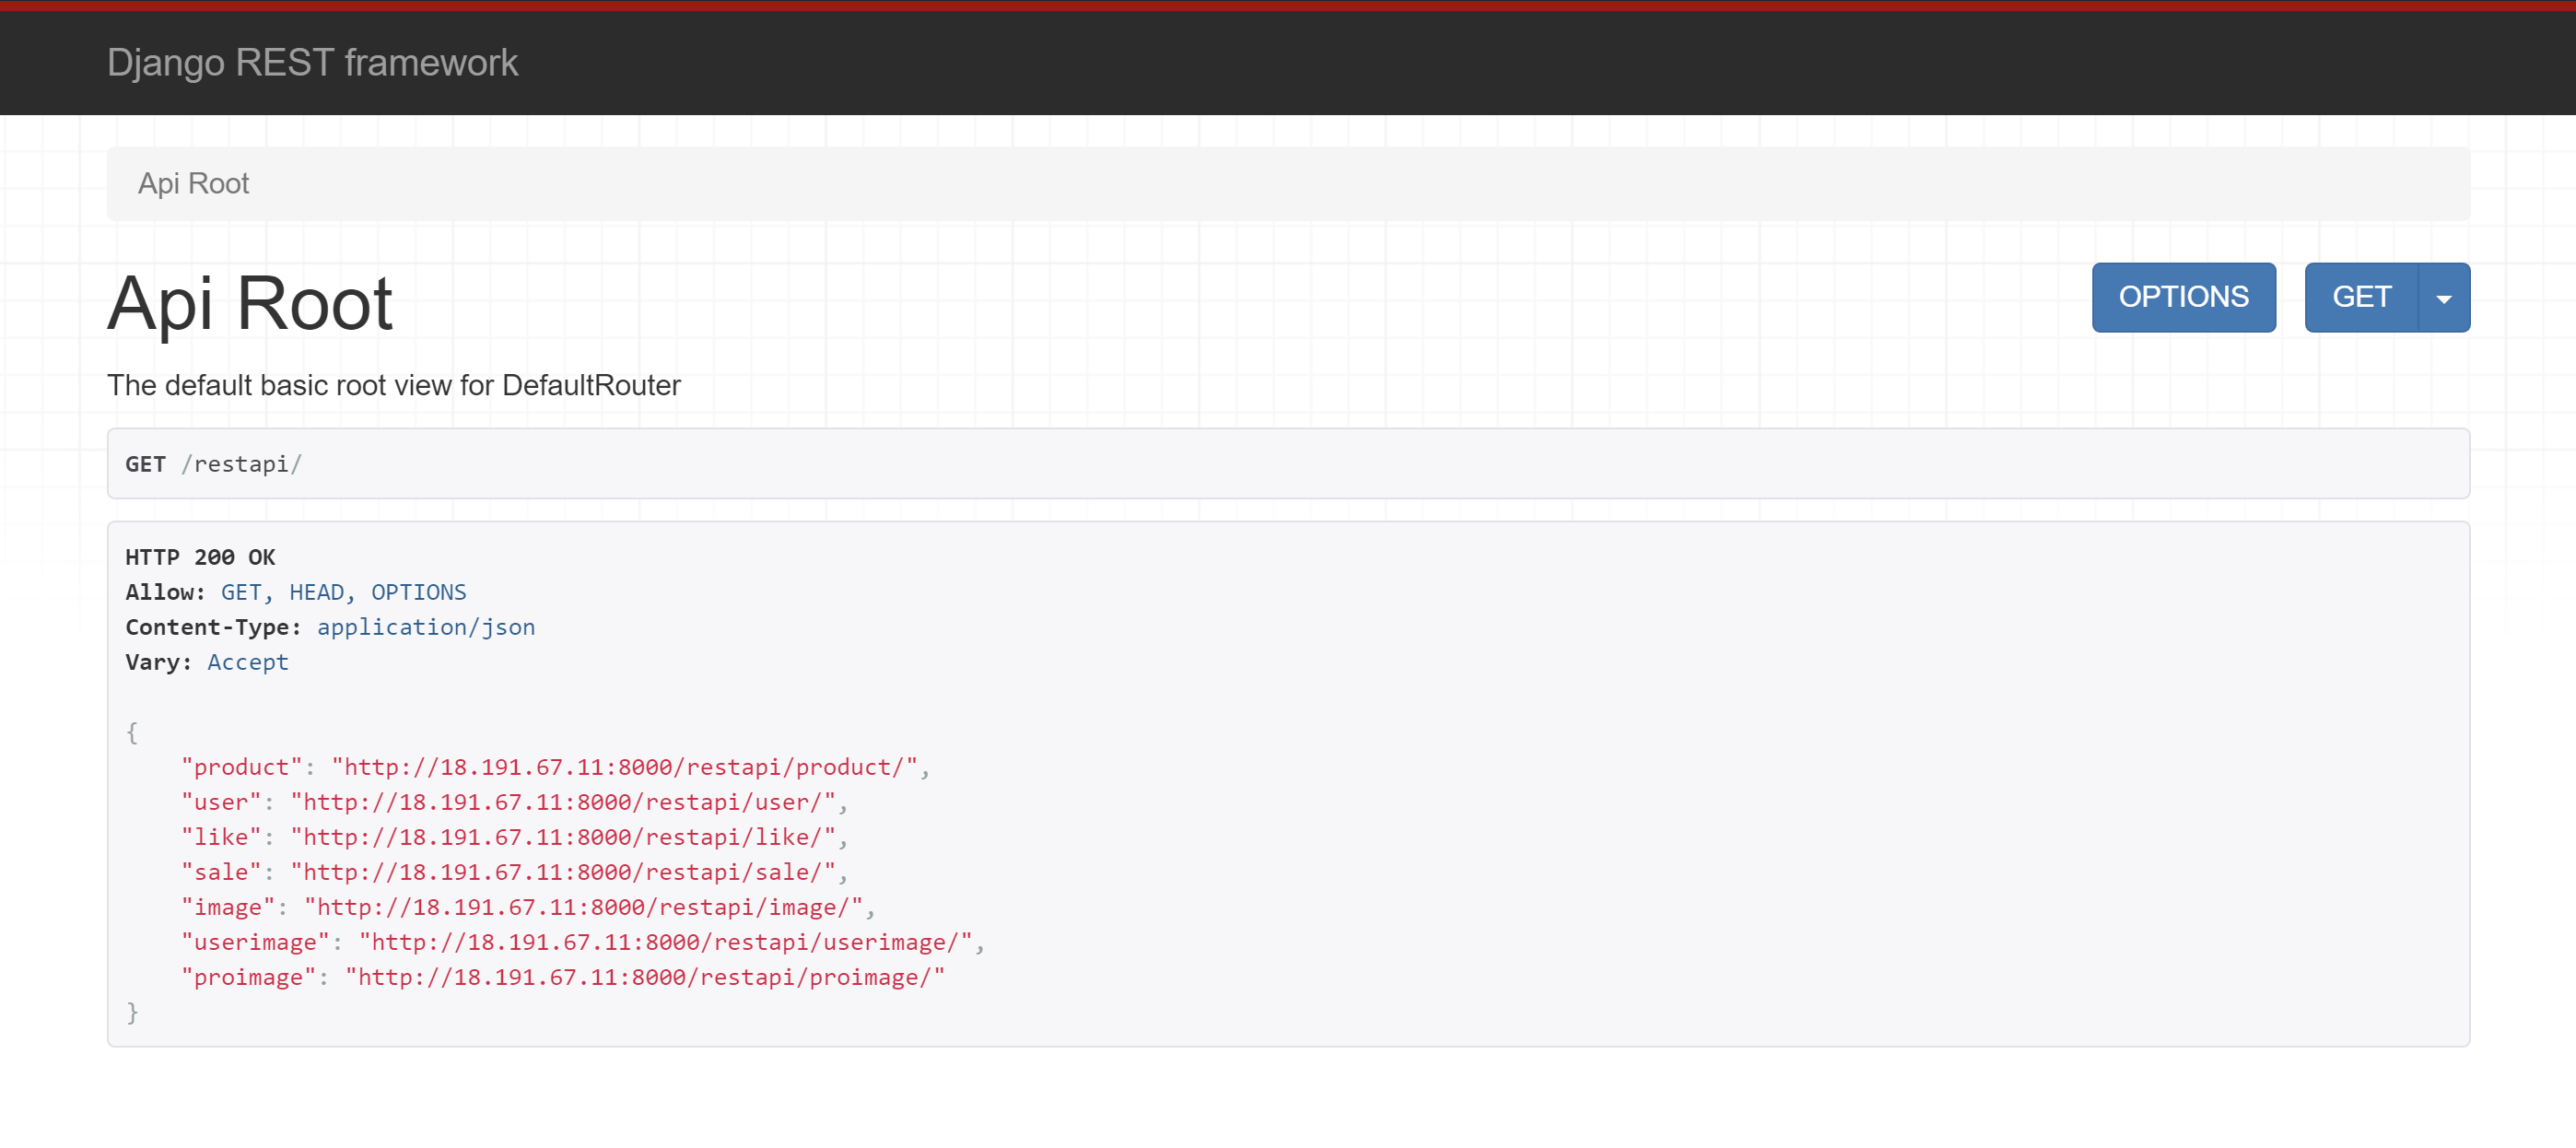Click the Django REST framework brand link

tap(312, 63)
